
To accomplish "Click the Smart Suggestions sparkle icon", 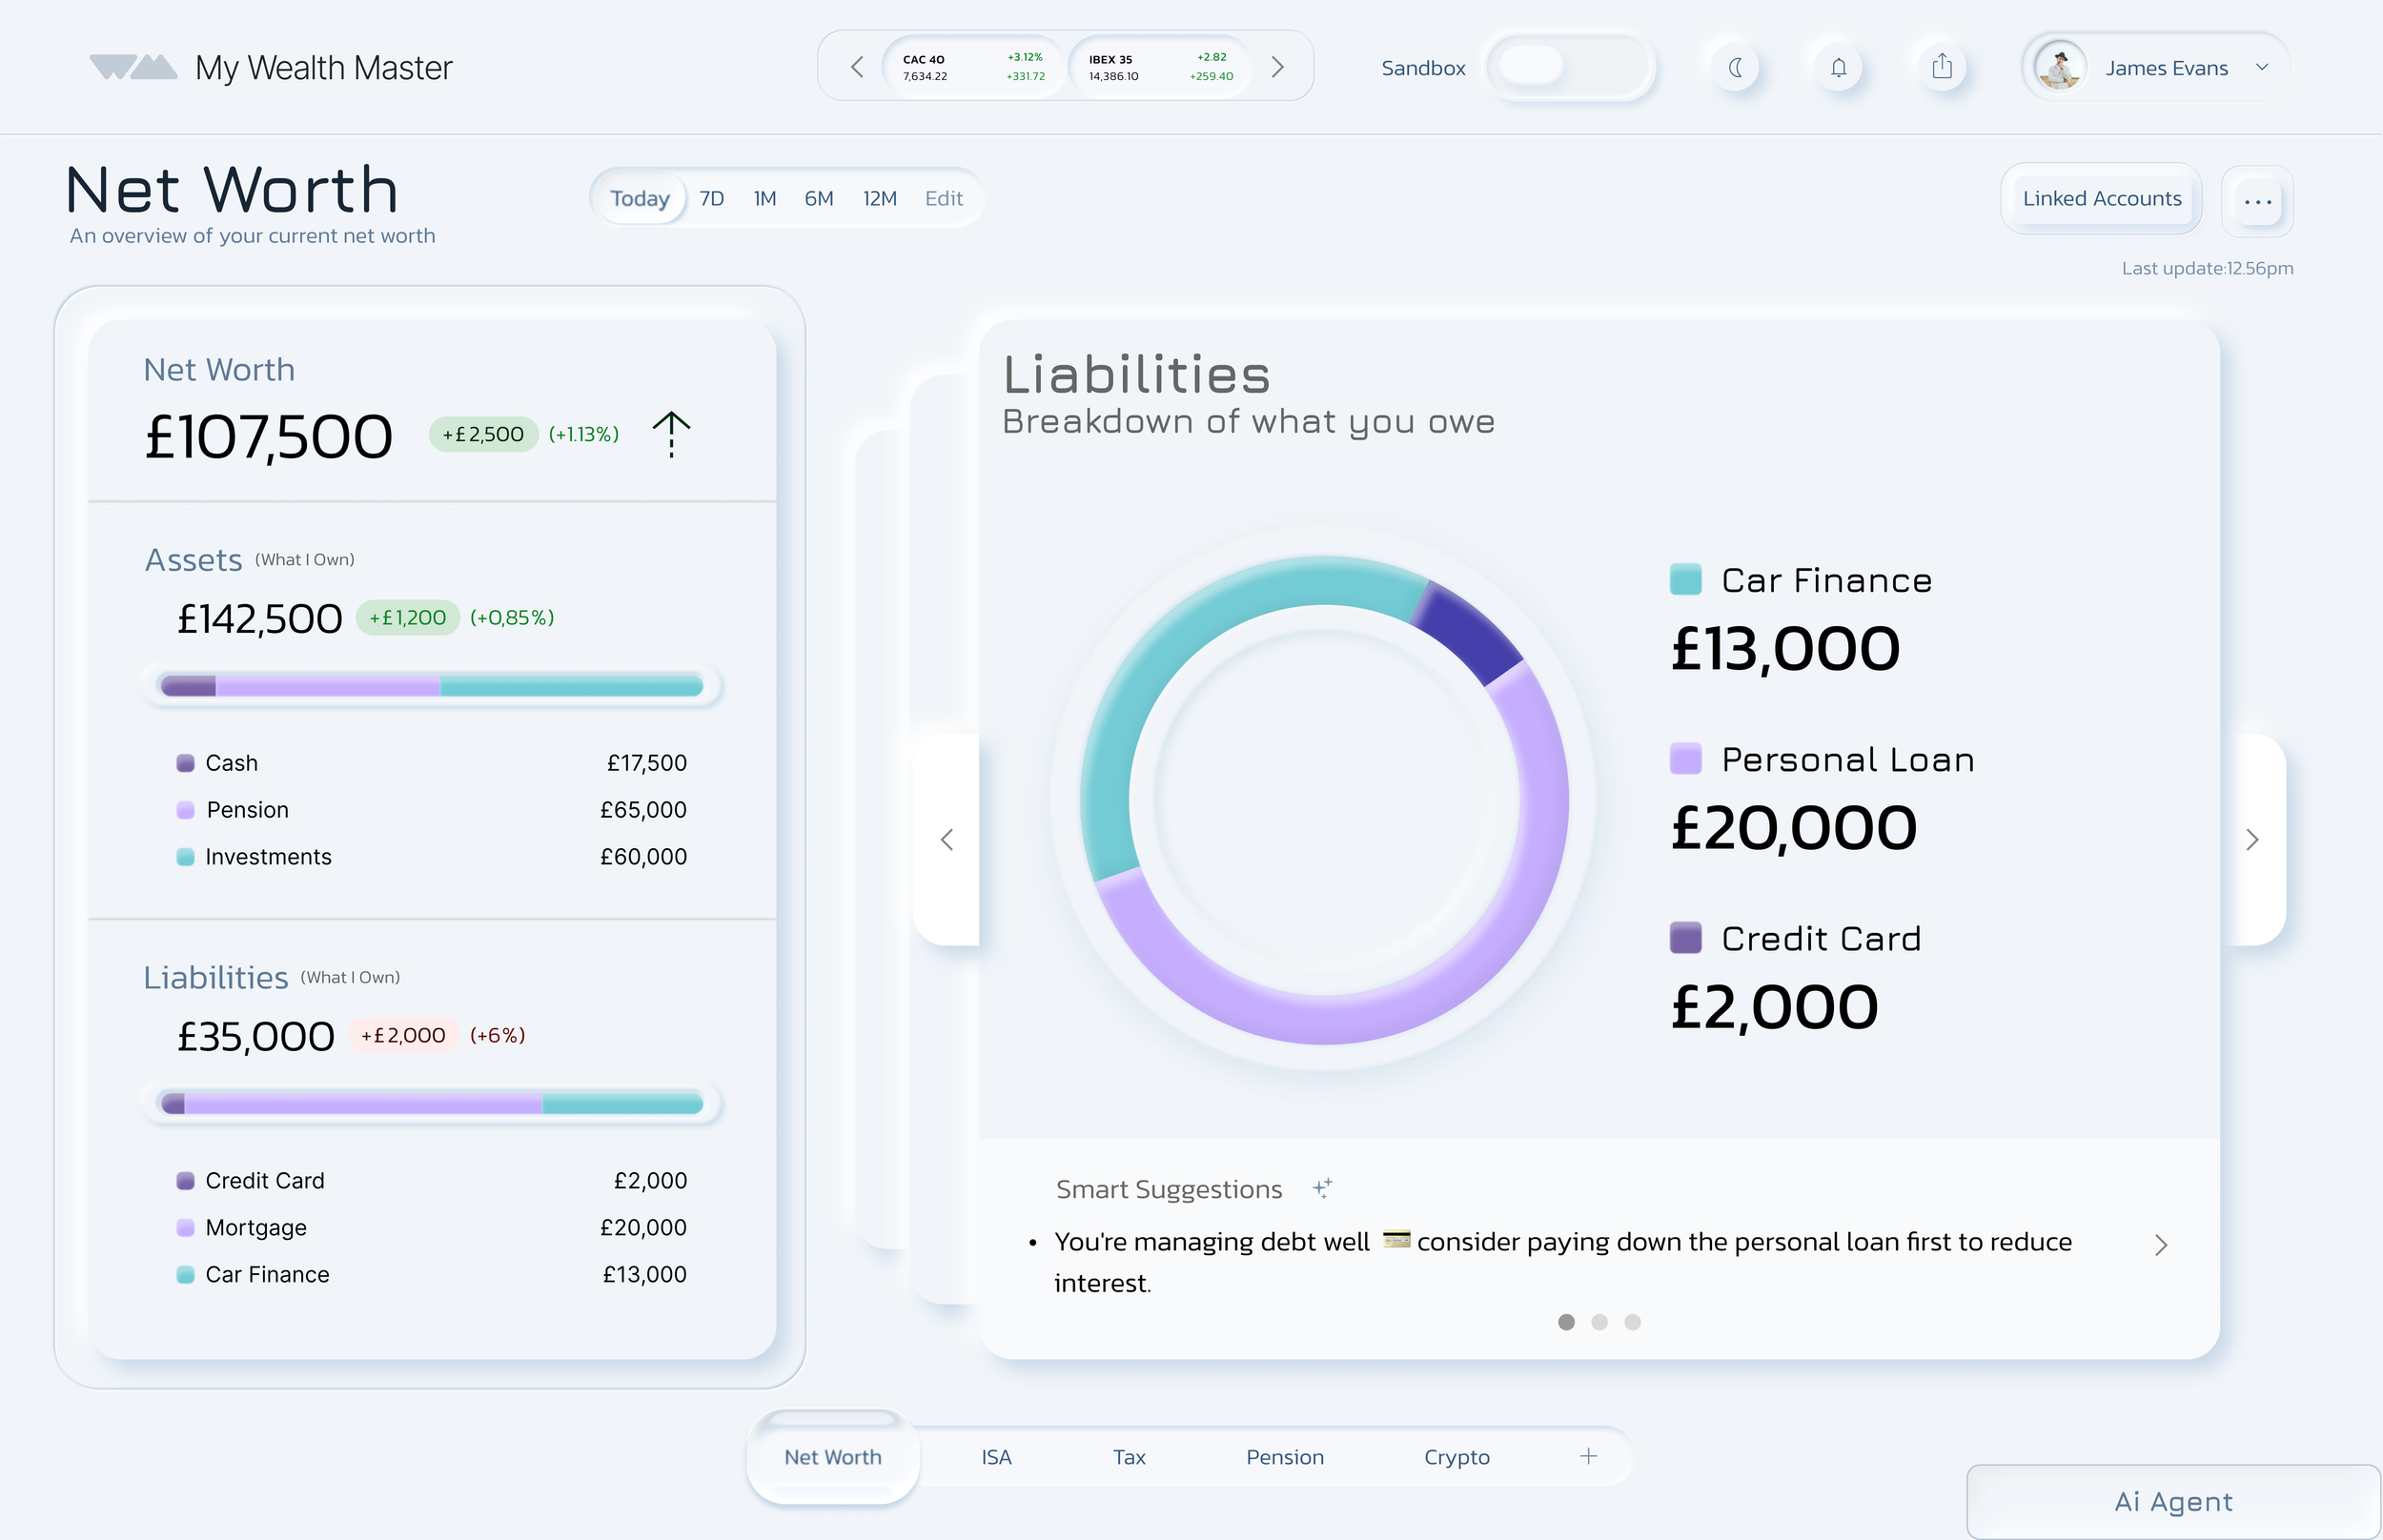I will tap(1322, 1188).
